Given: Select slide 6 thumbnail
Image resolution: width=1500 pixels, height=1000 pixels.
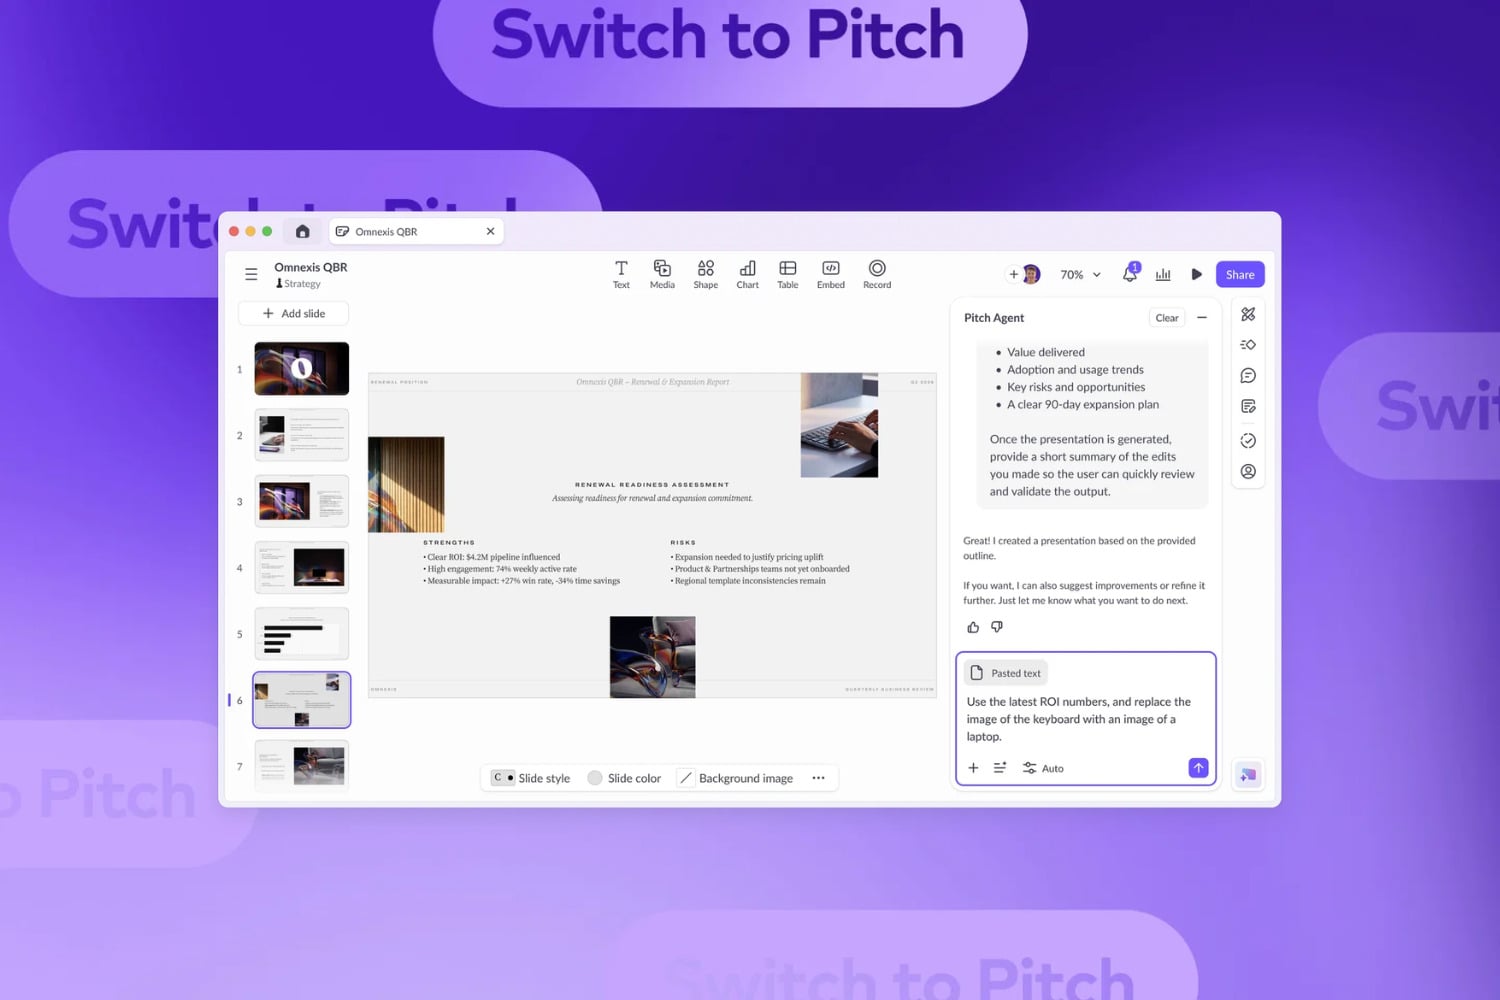Looking at the screenshot, I should 302,700.
